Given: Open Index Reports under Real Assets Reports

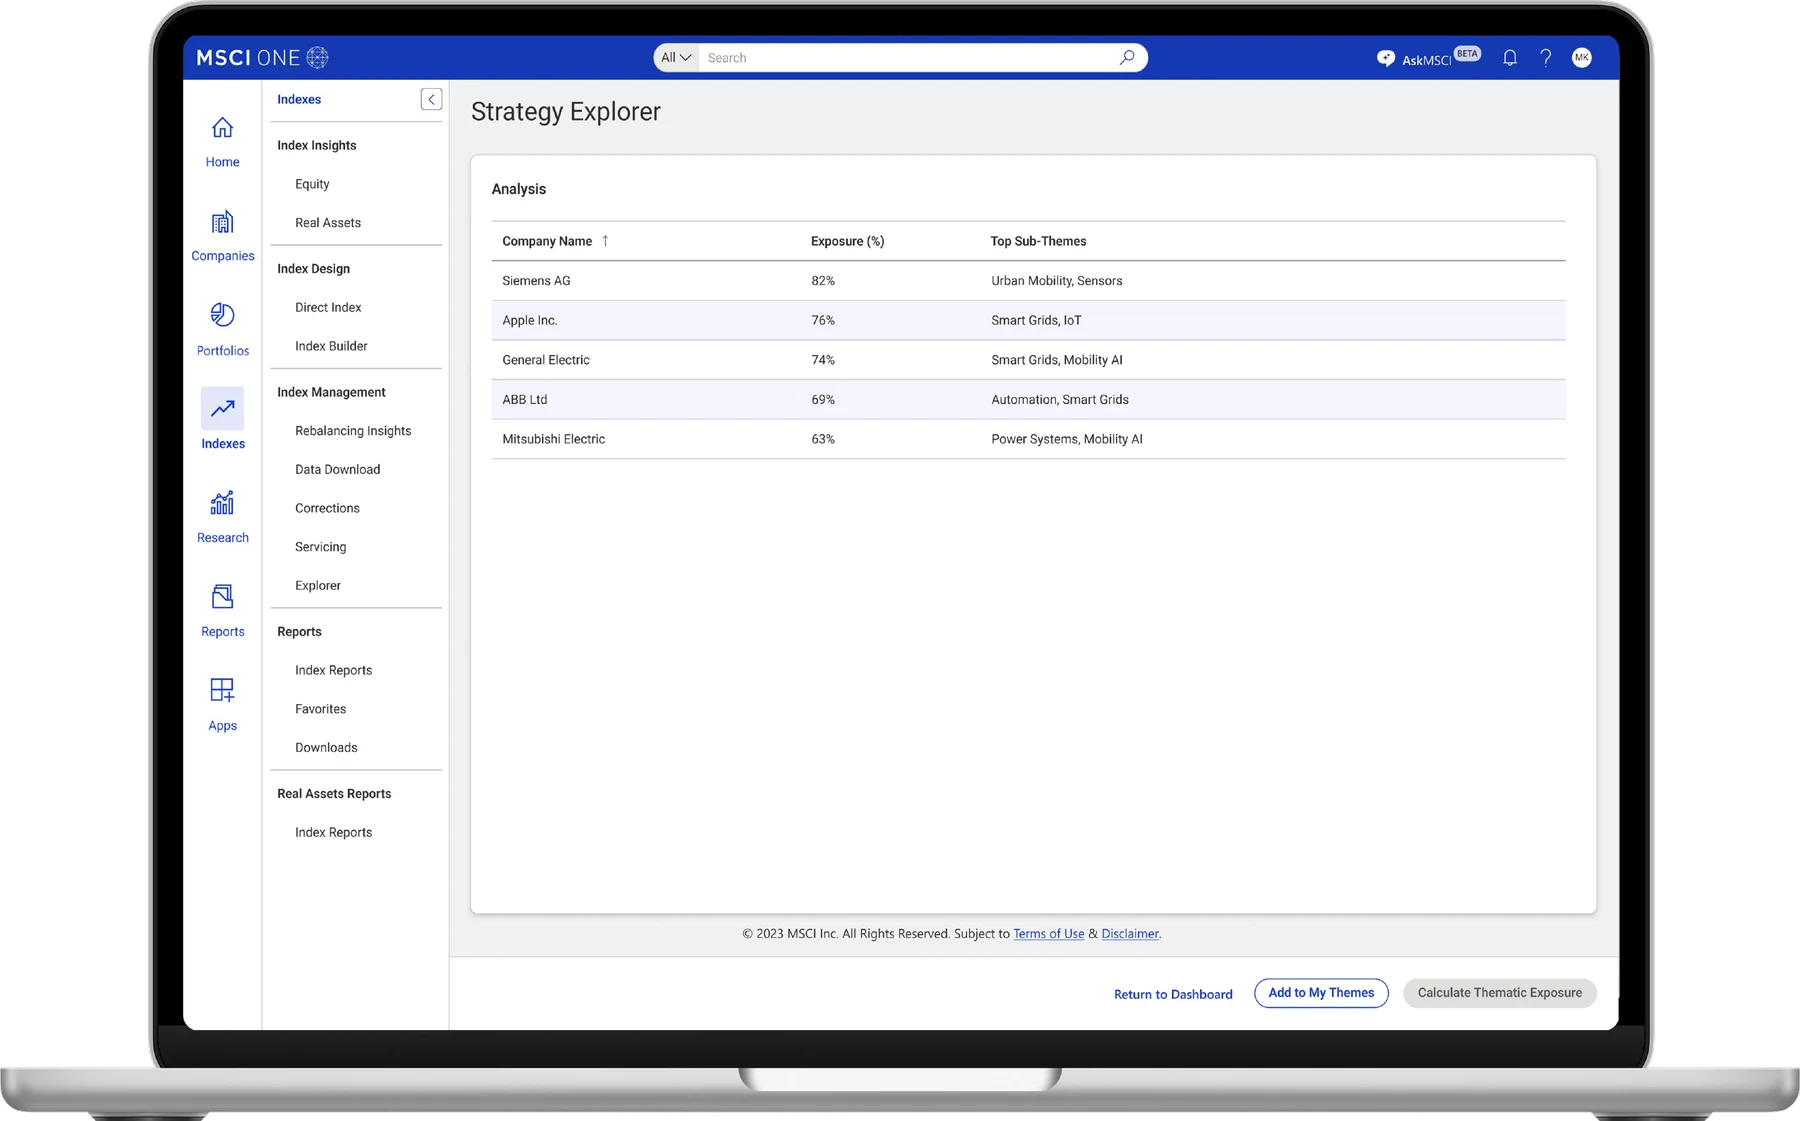Looking at the screenshot, I should [333, 832].
